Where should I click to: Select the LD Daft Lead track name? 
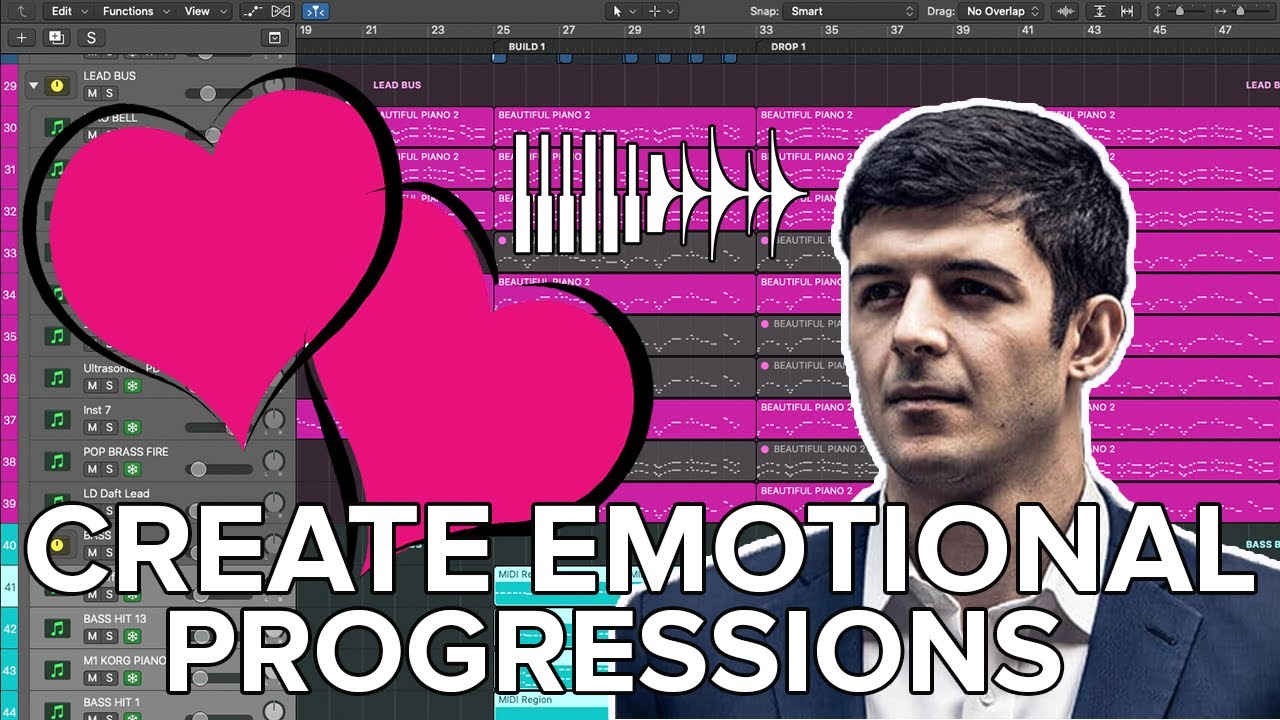click(x=116, y=494)
